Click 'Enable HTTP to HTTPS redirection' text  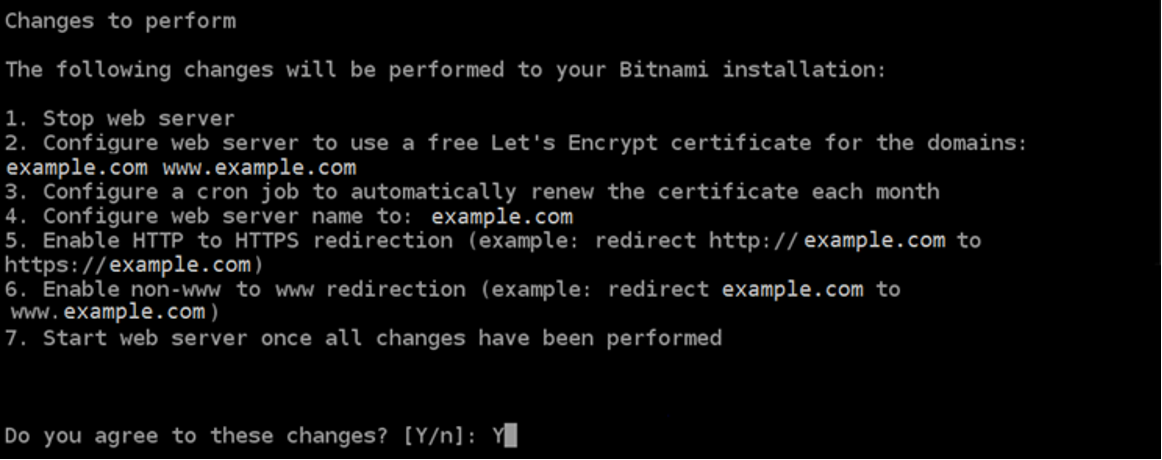coord(248,240)
